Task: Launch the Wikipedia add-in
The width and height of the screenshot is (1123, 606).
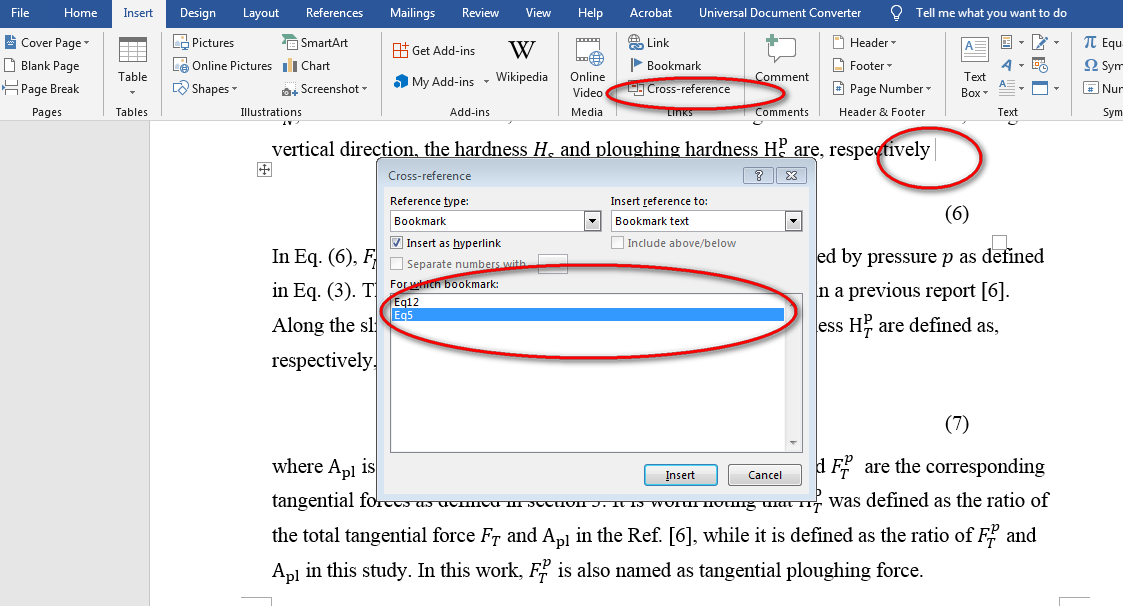Action: point(521,62)
